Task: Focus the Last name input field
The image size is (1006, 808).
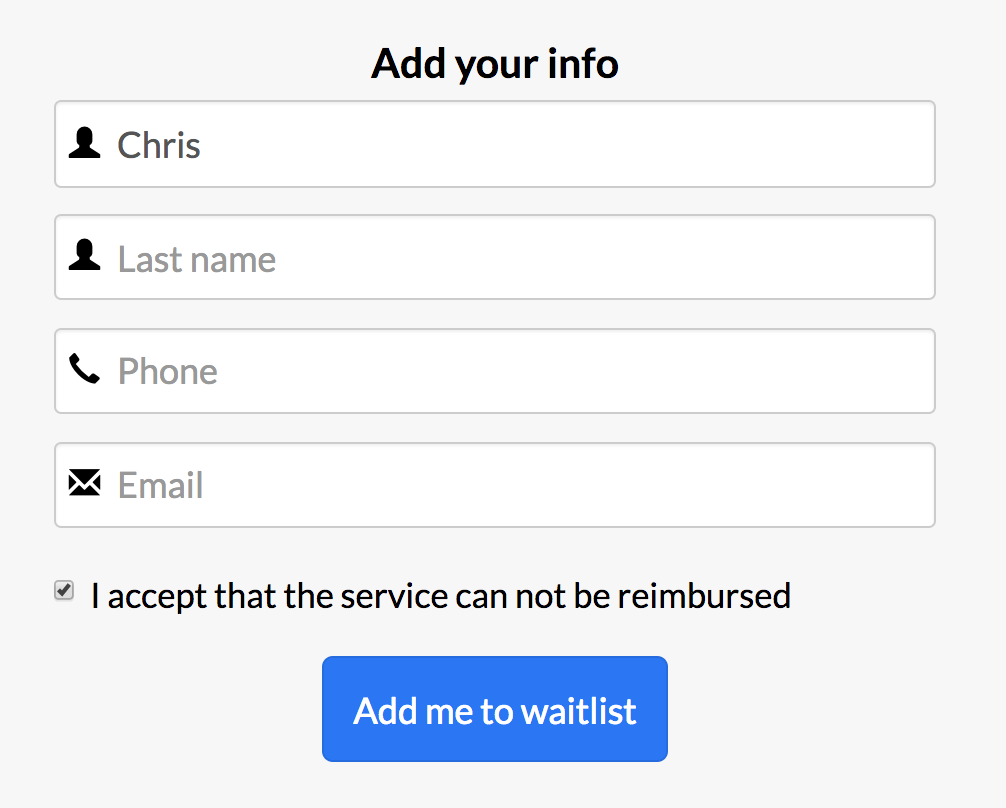Action: coord(495,257)
